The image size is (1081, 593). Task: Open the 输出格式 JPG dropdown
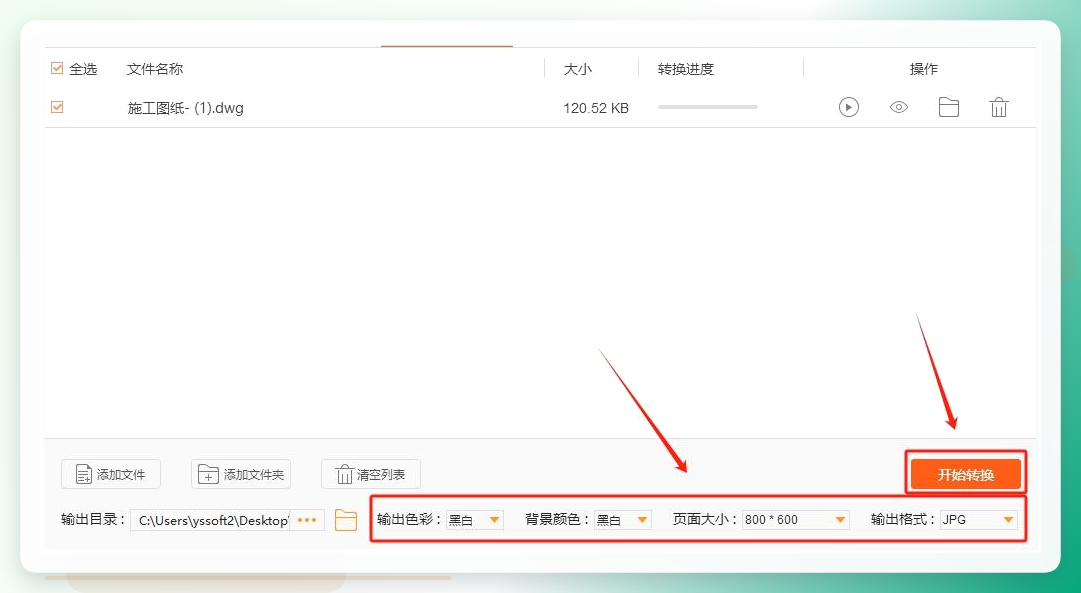tap(979, 520)
